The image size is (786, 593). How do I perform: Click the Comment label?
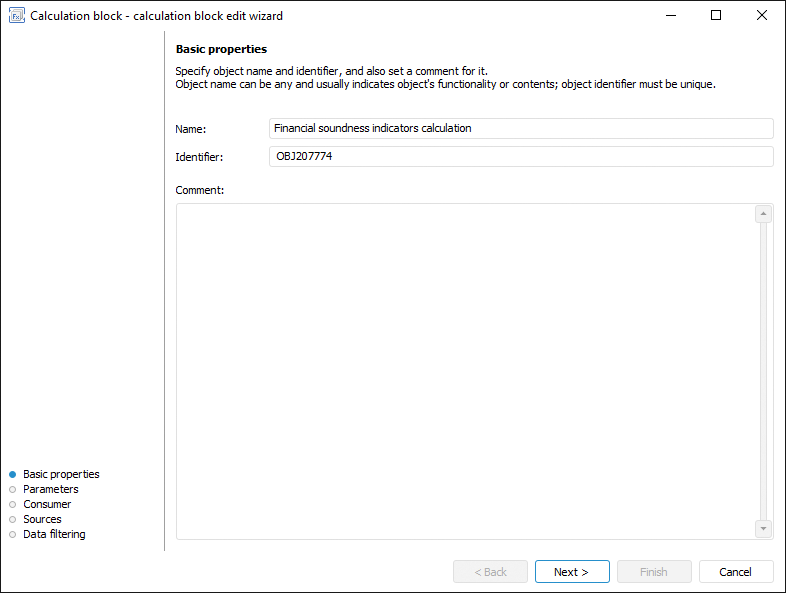tap(200, 189)
